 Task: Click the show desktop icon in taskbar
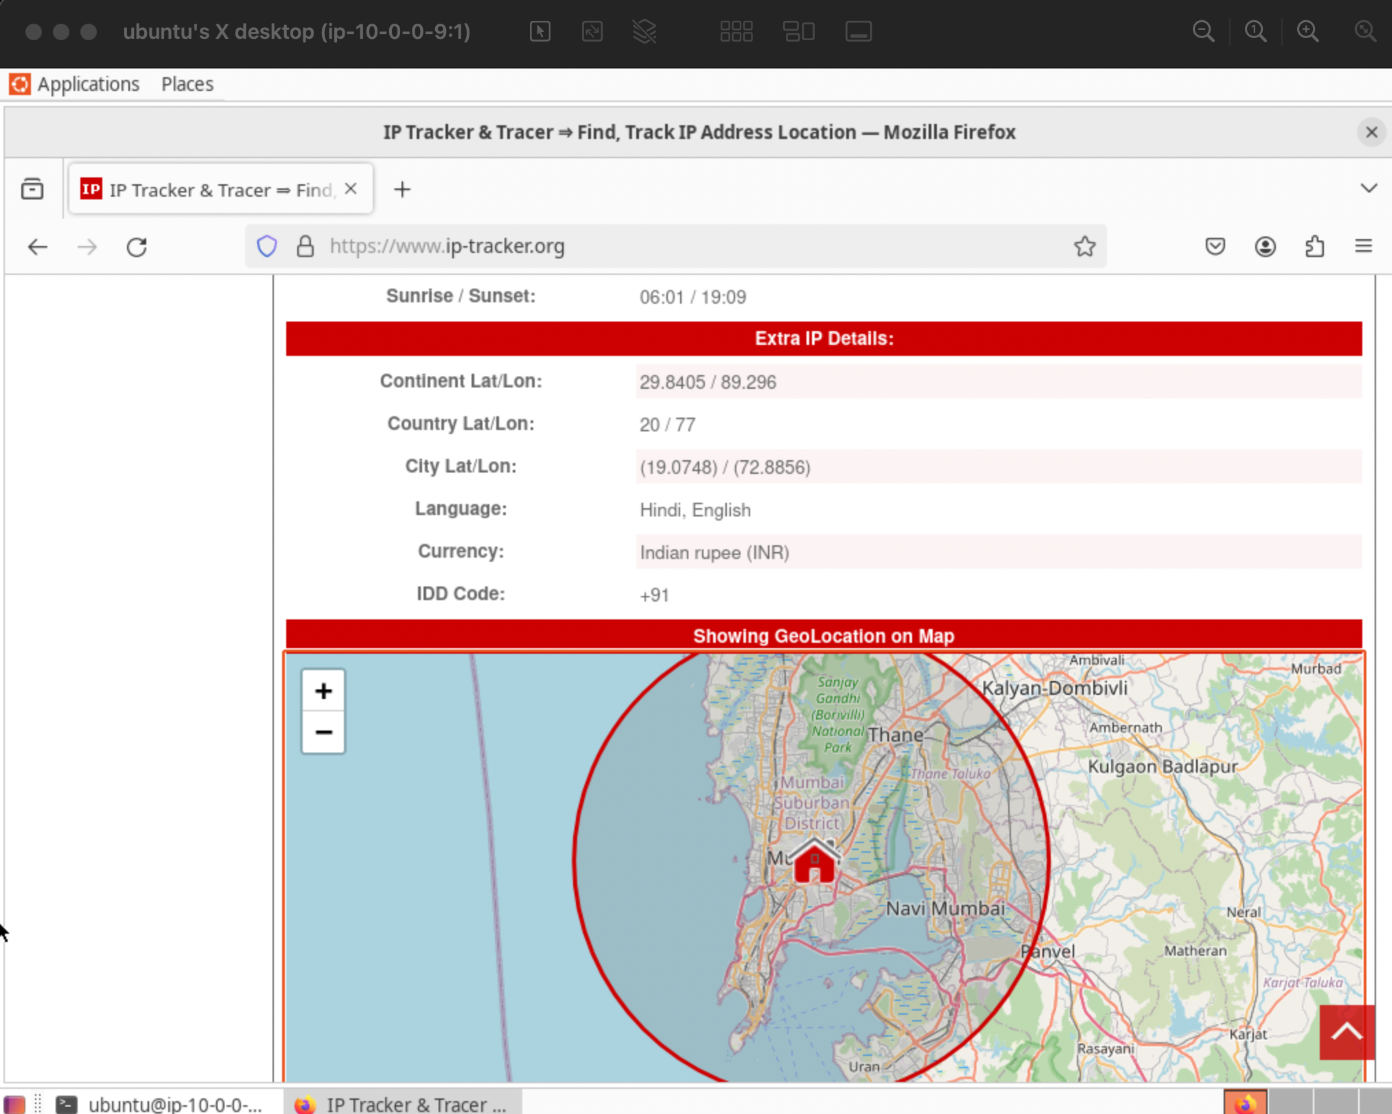tap(14, 1104)
